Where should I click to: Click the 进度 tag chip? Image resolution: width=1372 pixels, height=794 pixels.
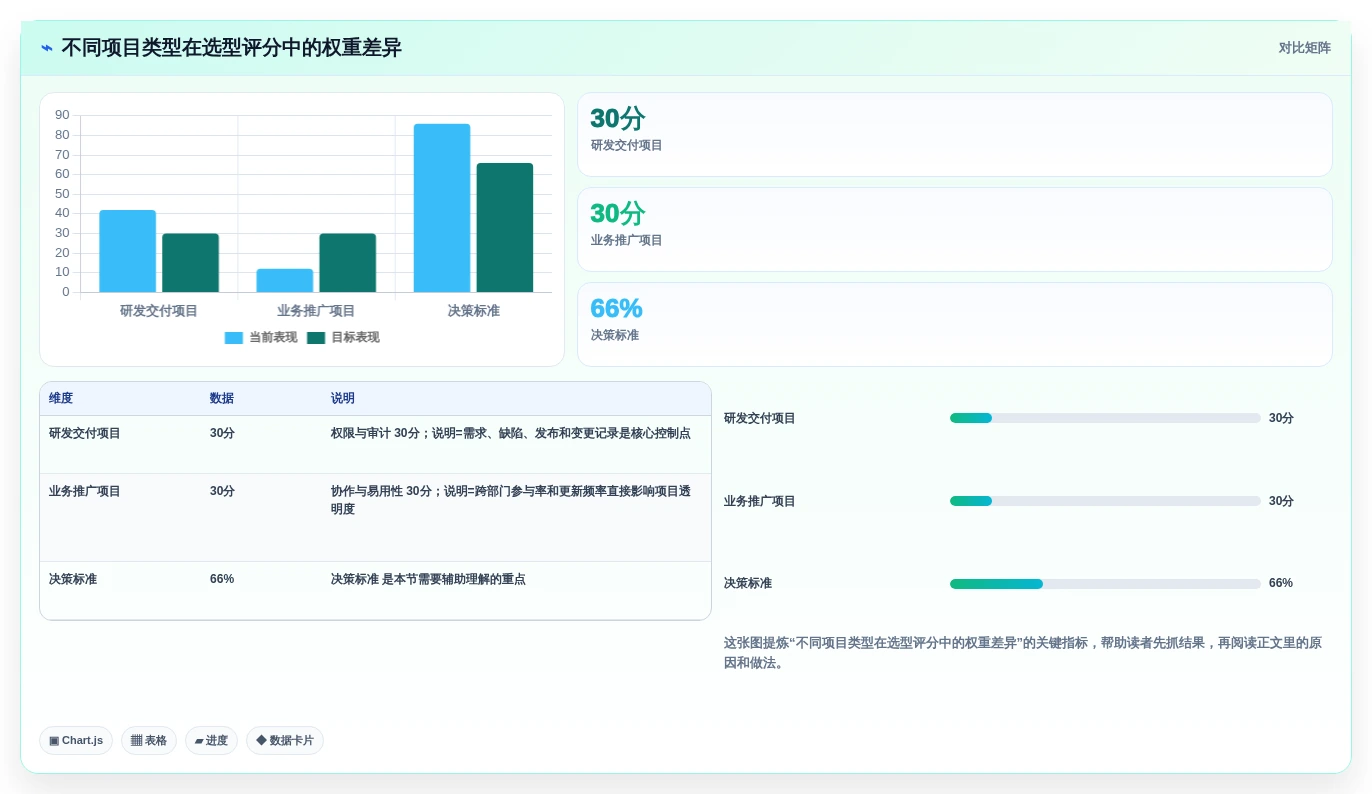tap(211, 741)
